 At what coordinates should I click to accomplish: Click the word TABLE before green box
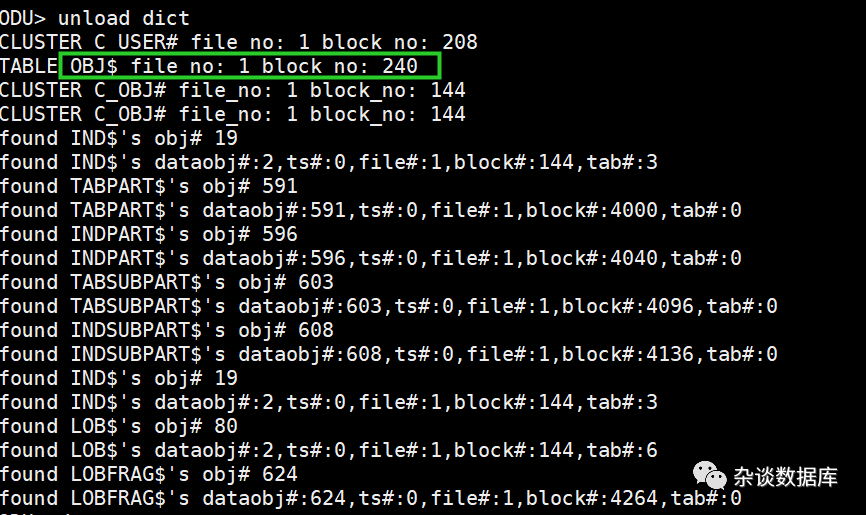29,66
